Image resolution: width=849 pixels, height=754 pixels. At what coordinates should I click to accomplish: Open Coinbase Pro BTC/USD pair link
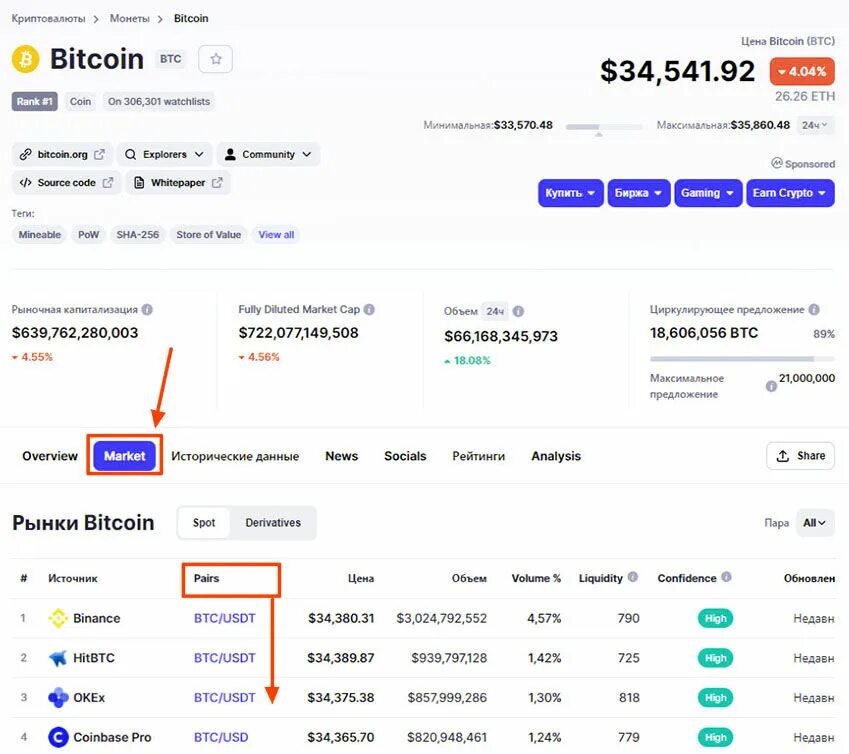[221, 737]
